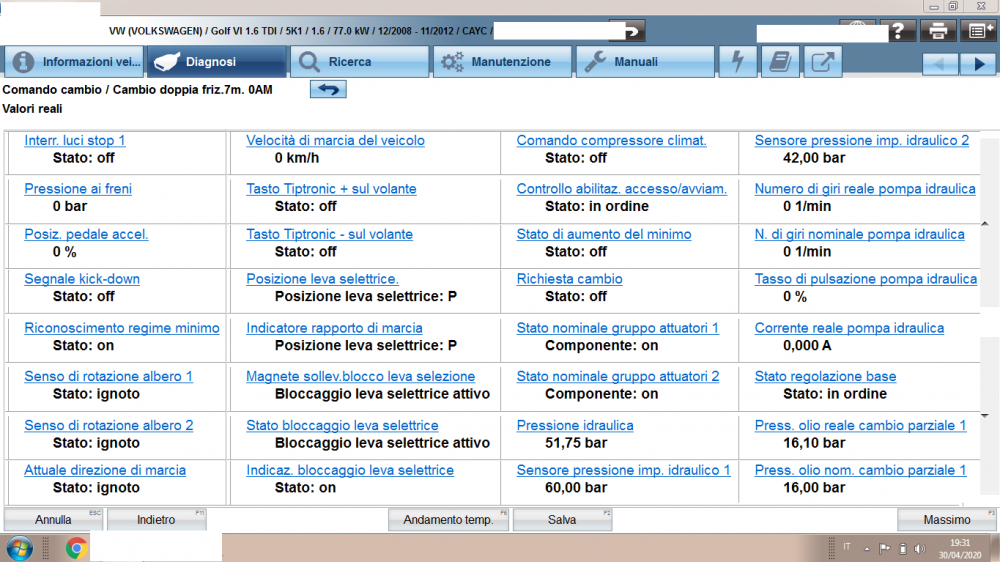Click the Salva button
Viewport: 1000px width, 562px height.
(x=561, y=520)
